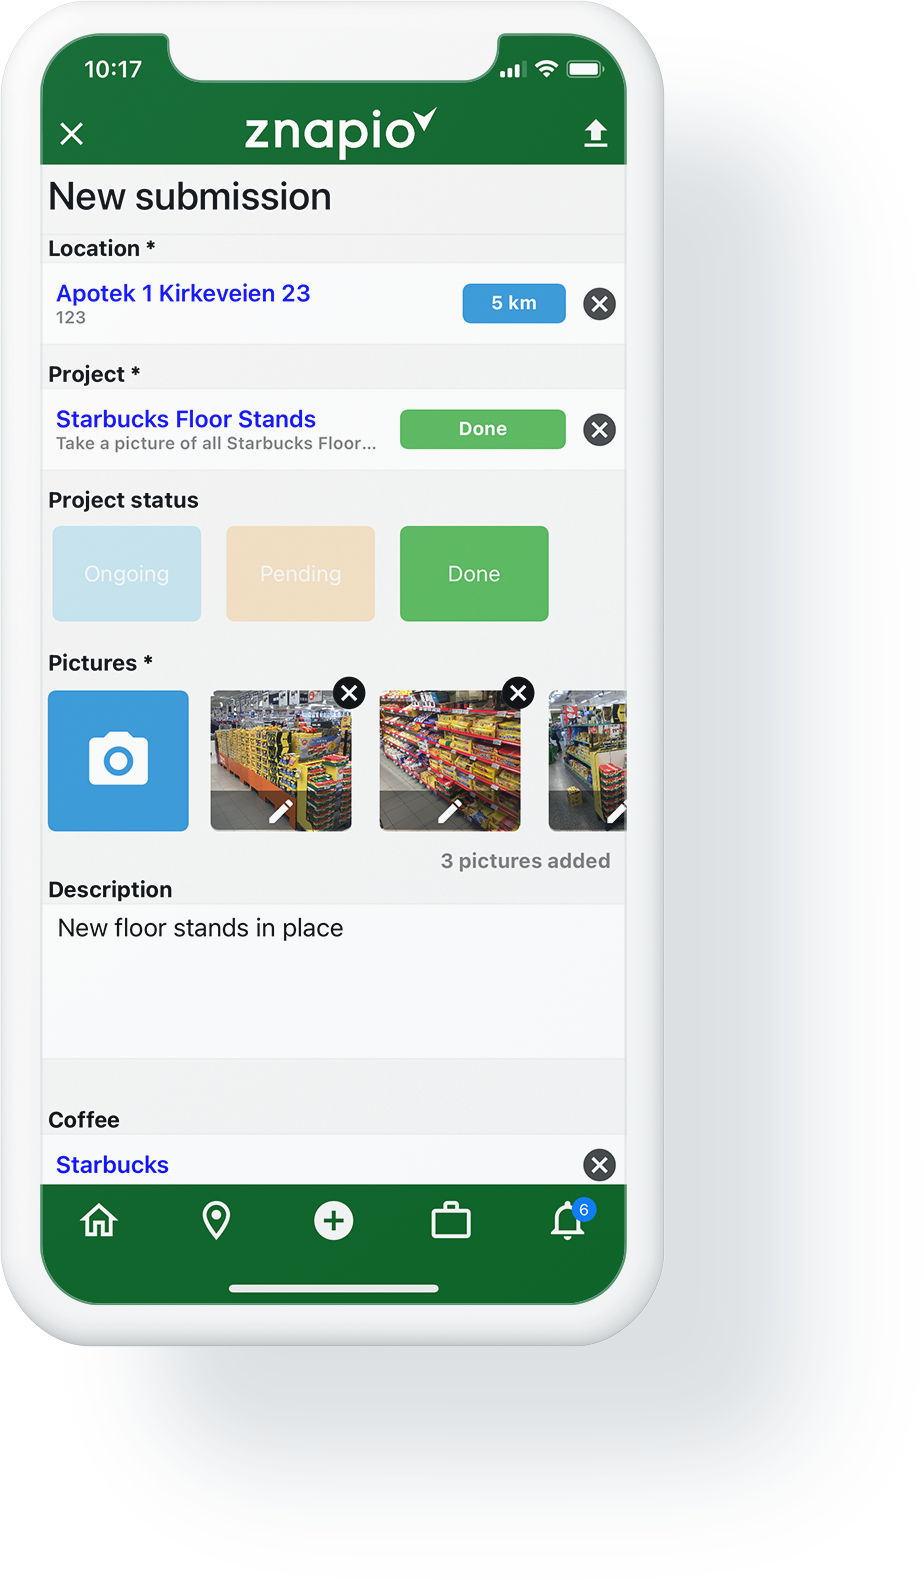Remove the Apotek 1 Kirkeveien 23 location
924x1580 pixels.
tap(599, 303)
